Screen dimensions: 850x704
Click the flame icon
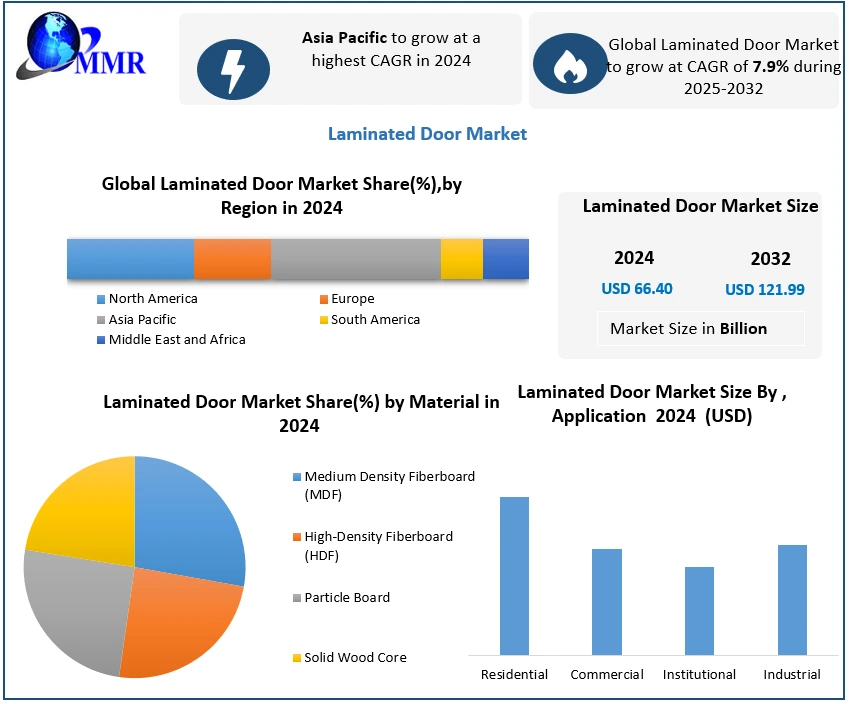coord(568,65)
